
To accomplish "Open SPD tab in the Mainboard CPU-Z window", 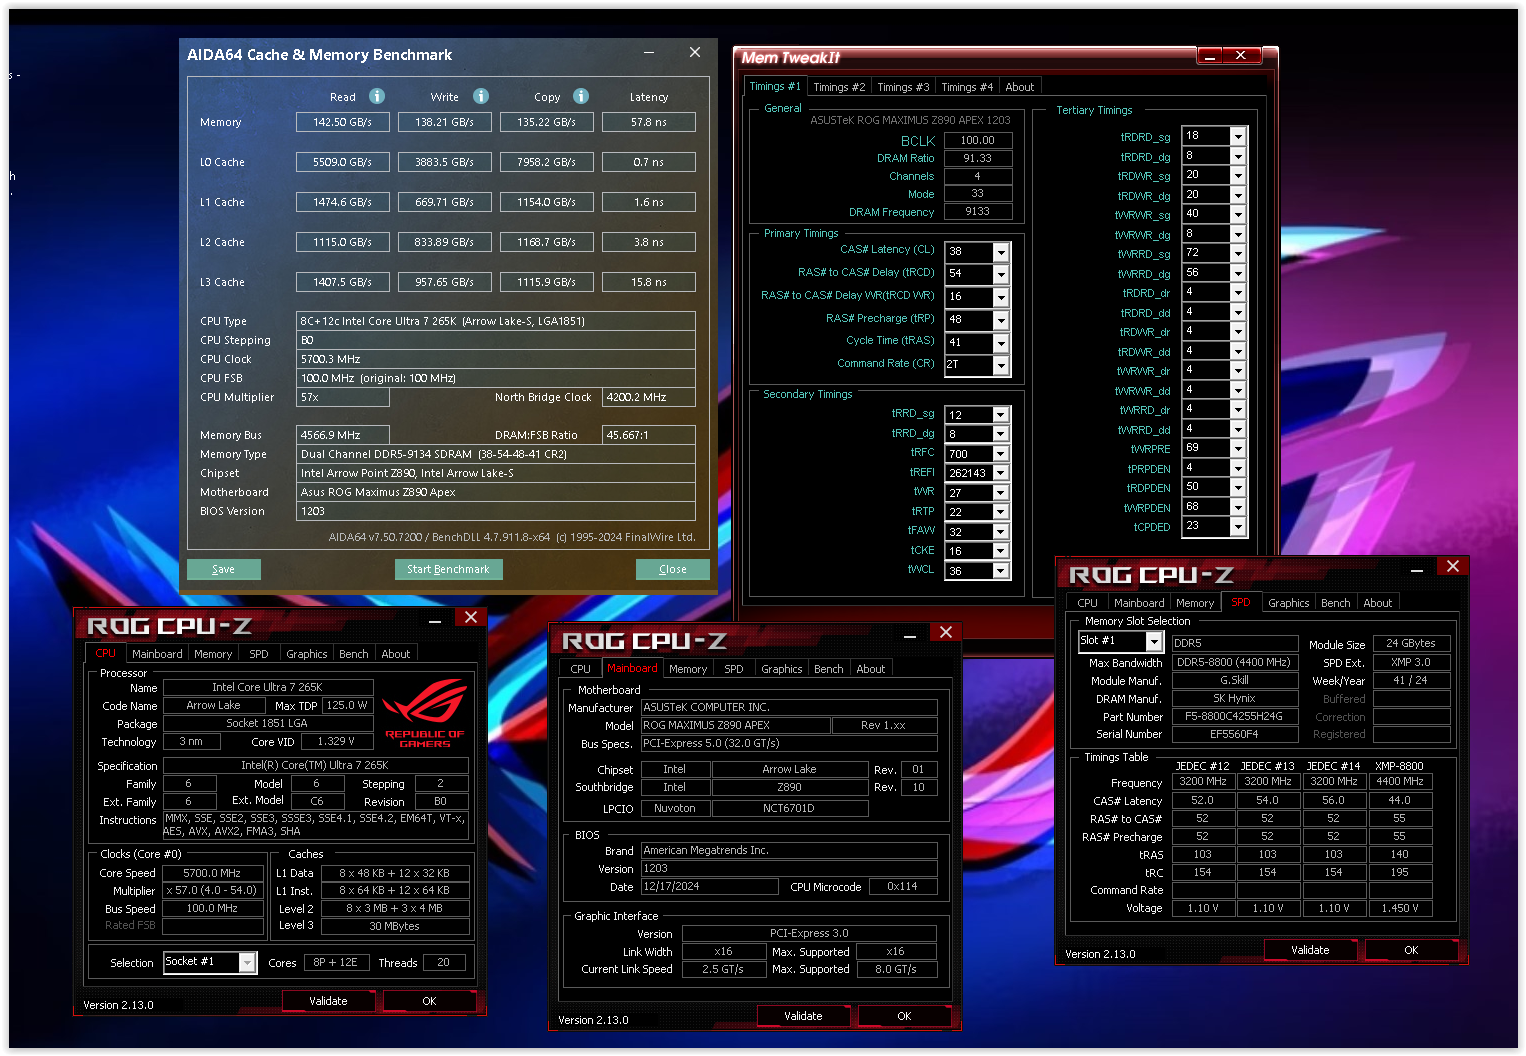I will [x=734, y=669].
